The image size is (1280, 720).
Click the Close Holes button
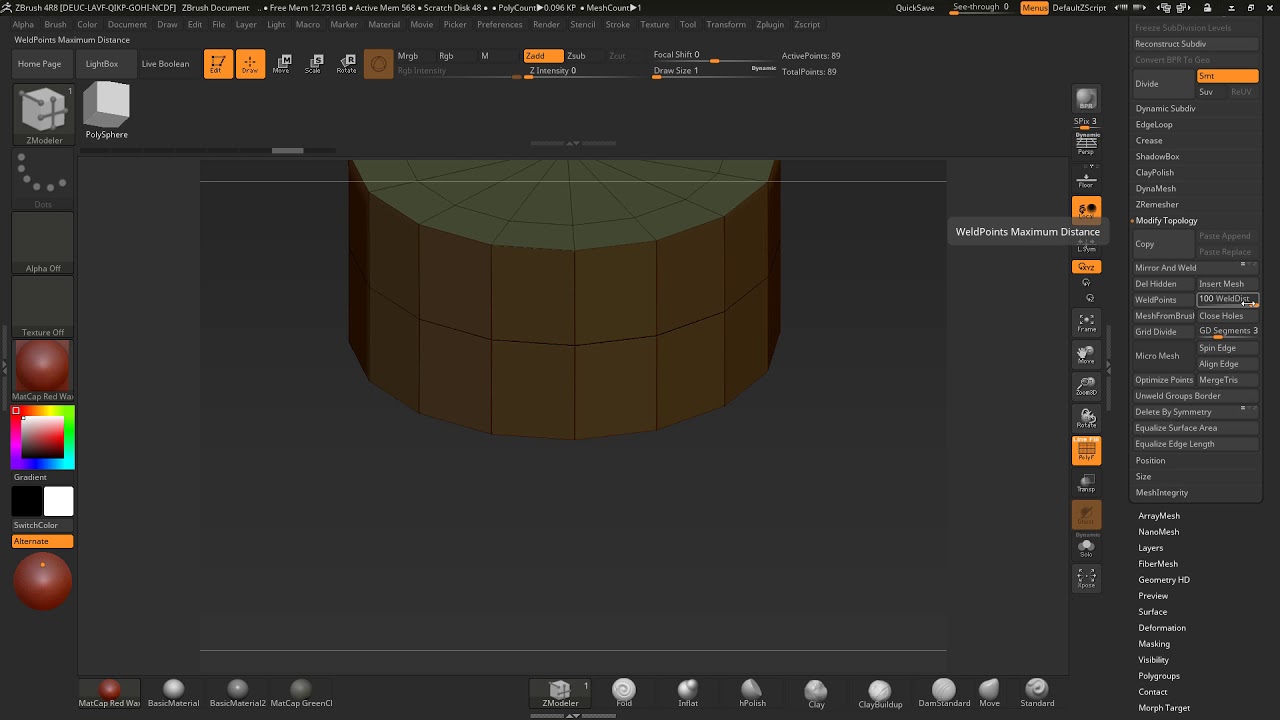1228,316
